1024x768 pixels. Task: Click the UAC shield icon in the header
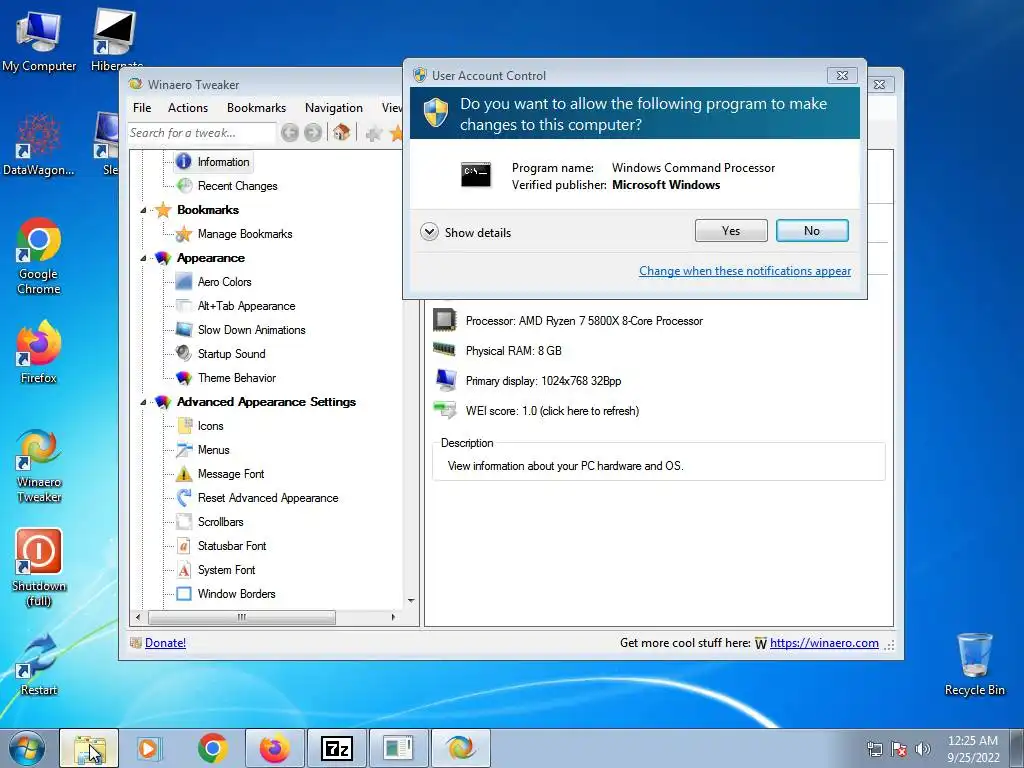pyautogui.click(x=436, y=113)
